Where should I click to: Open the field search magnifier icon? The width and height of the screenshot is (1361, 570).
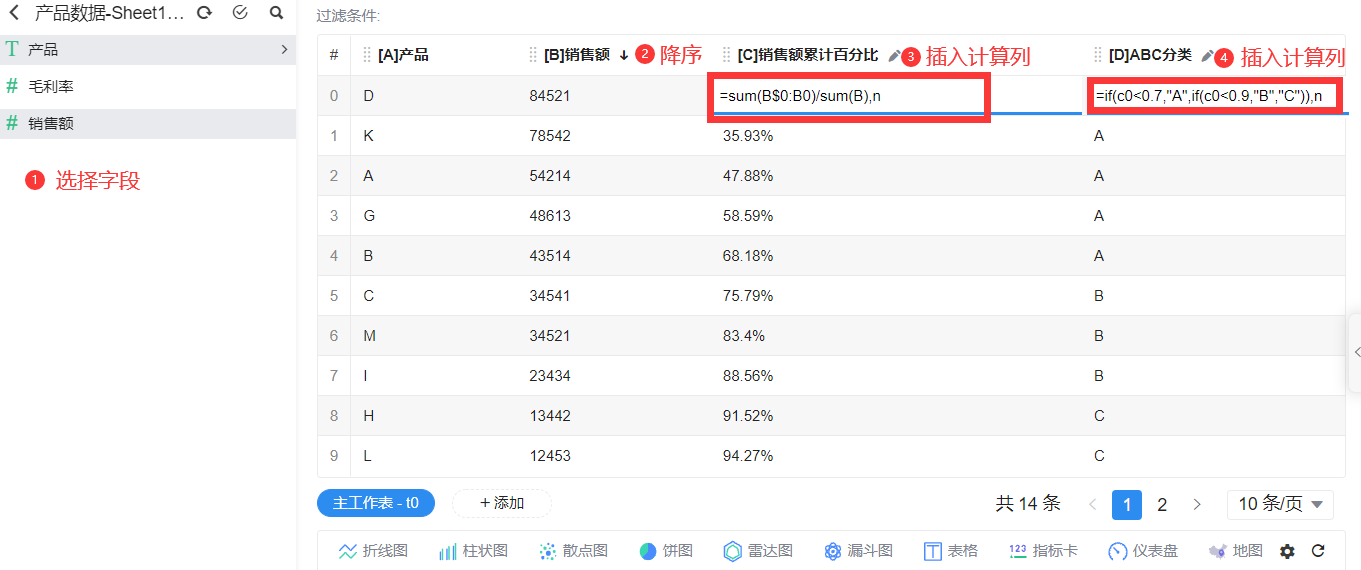pos(276,13)
